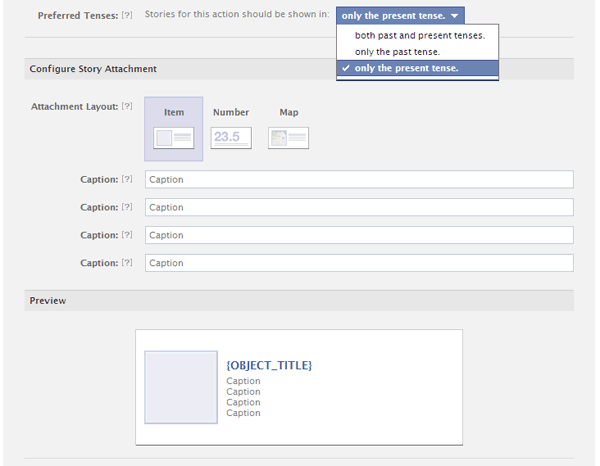
Task: Select the Item attachment layout
Action: pos(174,129)
